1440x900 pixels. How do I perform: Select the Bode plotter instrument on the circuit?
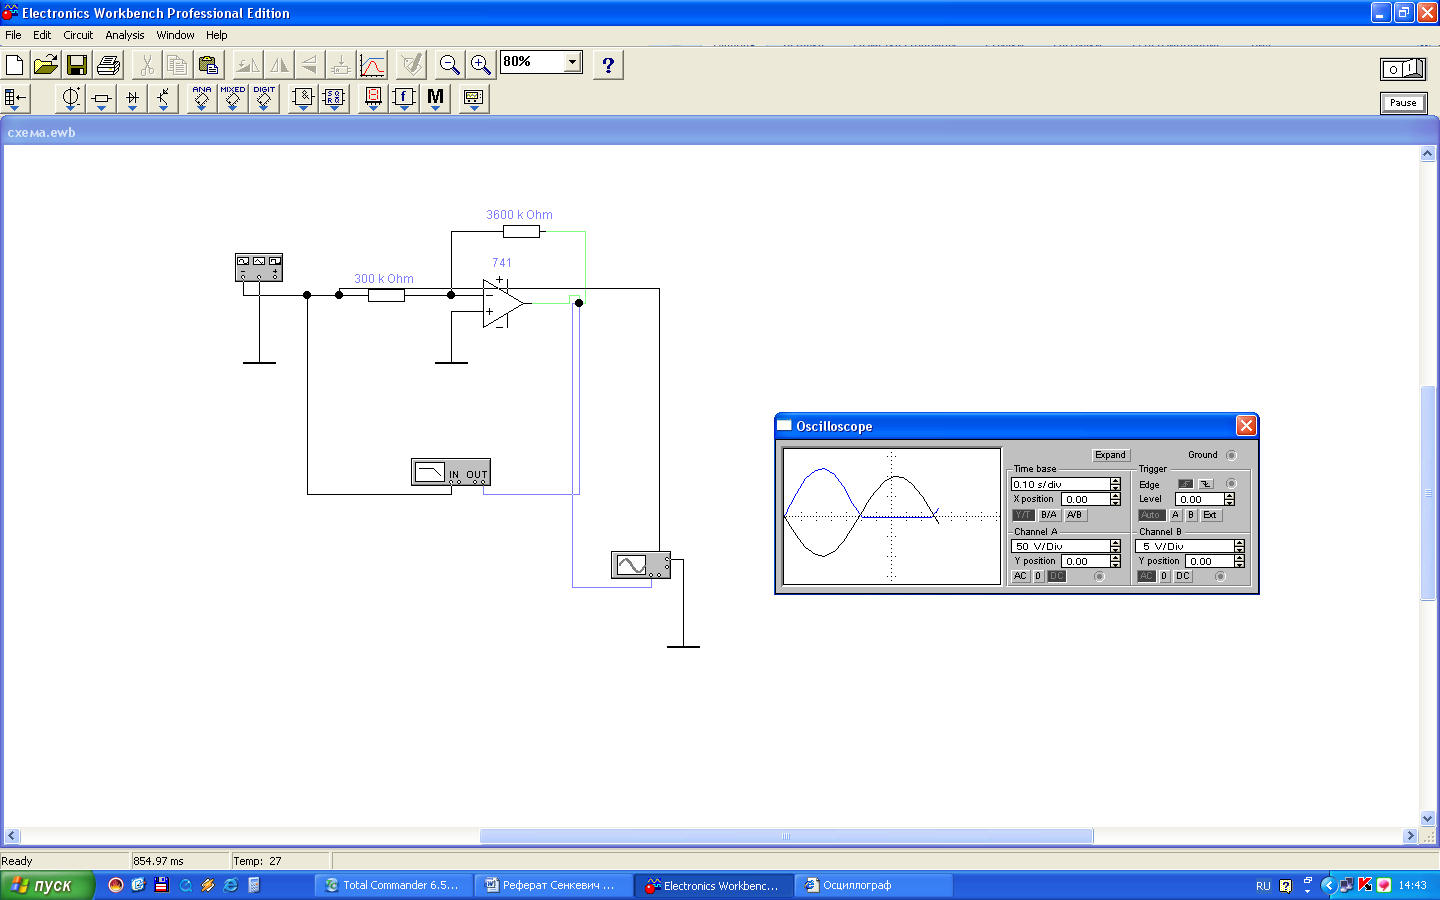451,472
